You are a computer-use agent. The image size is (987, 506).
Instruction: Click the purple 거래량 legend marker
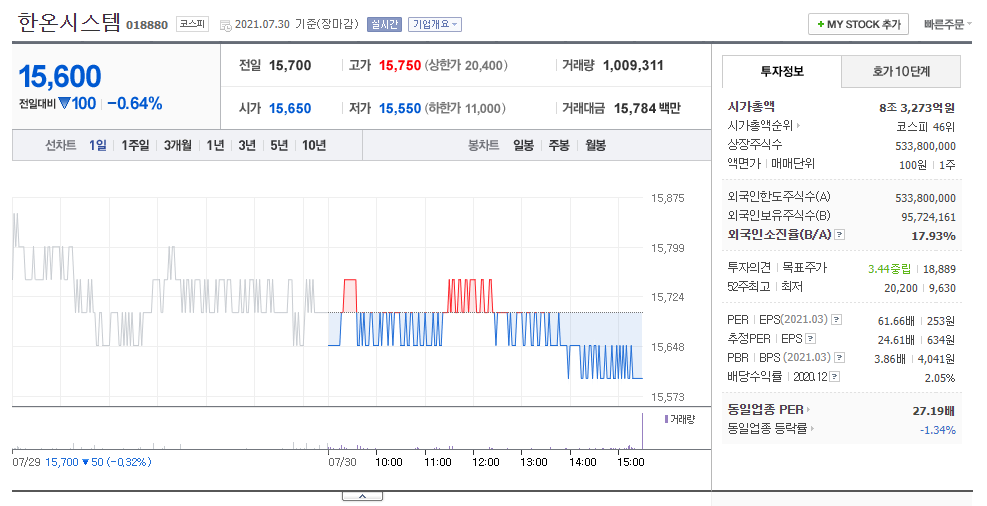[667, 419]
